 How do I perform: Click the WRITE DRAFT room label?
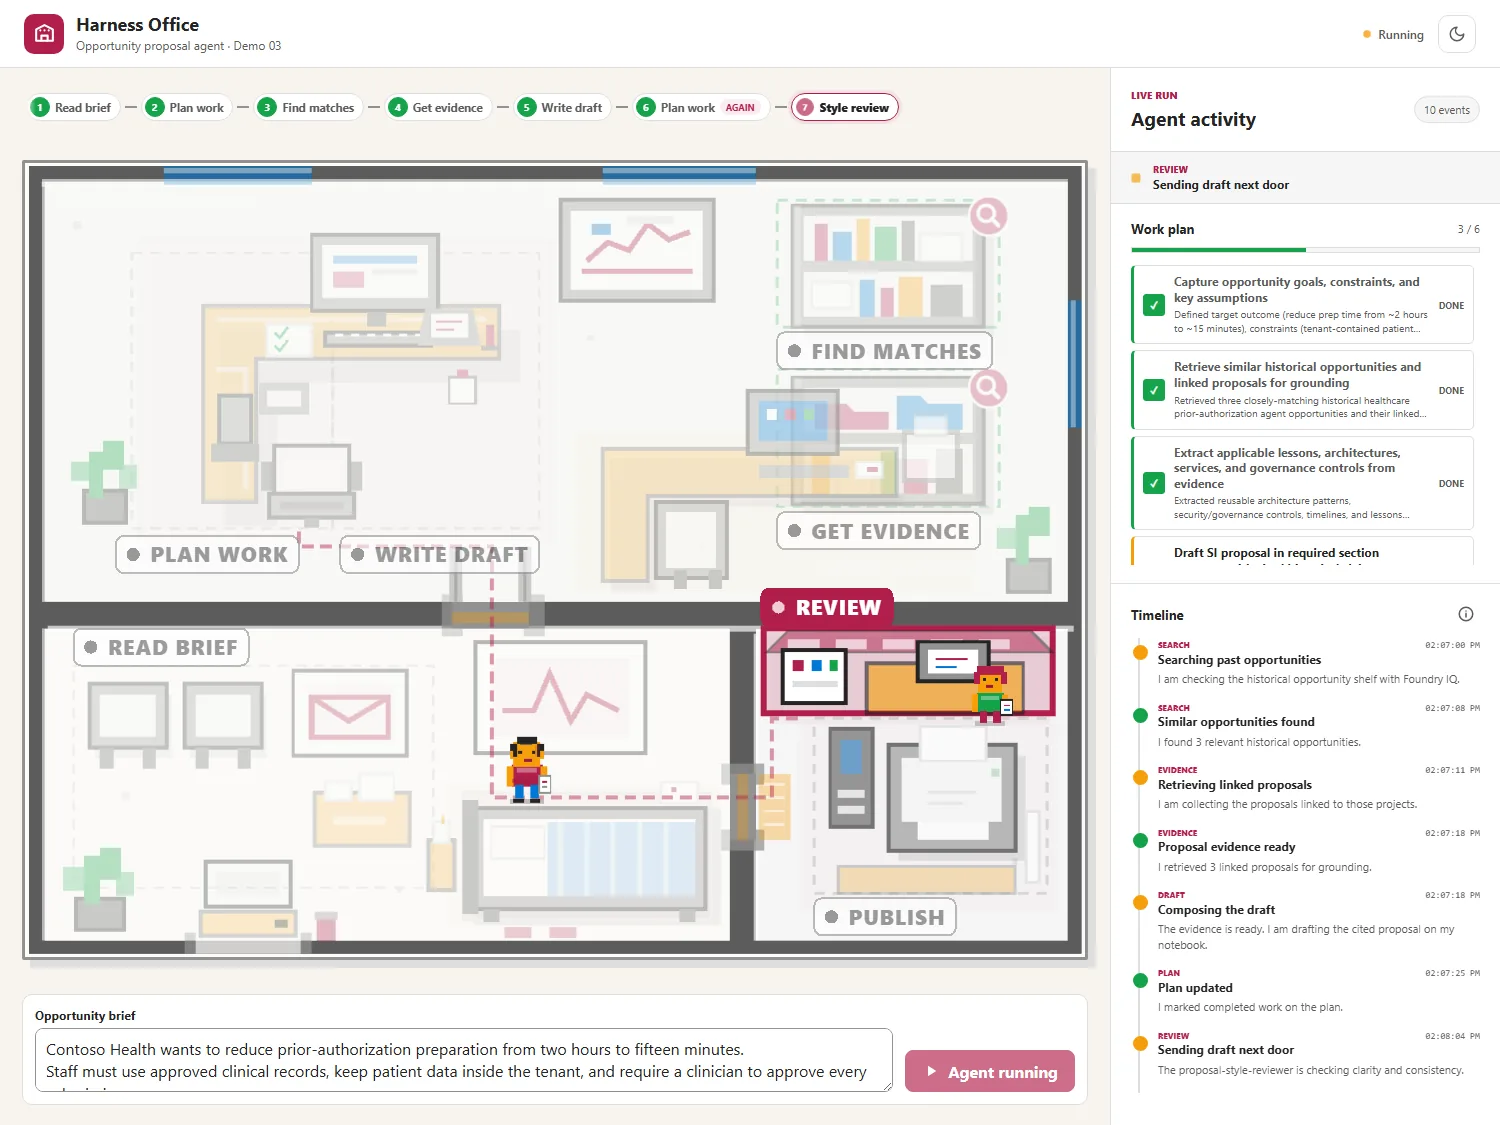440,554
